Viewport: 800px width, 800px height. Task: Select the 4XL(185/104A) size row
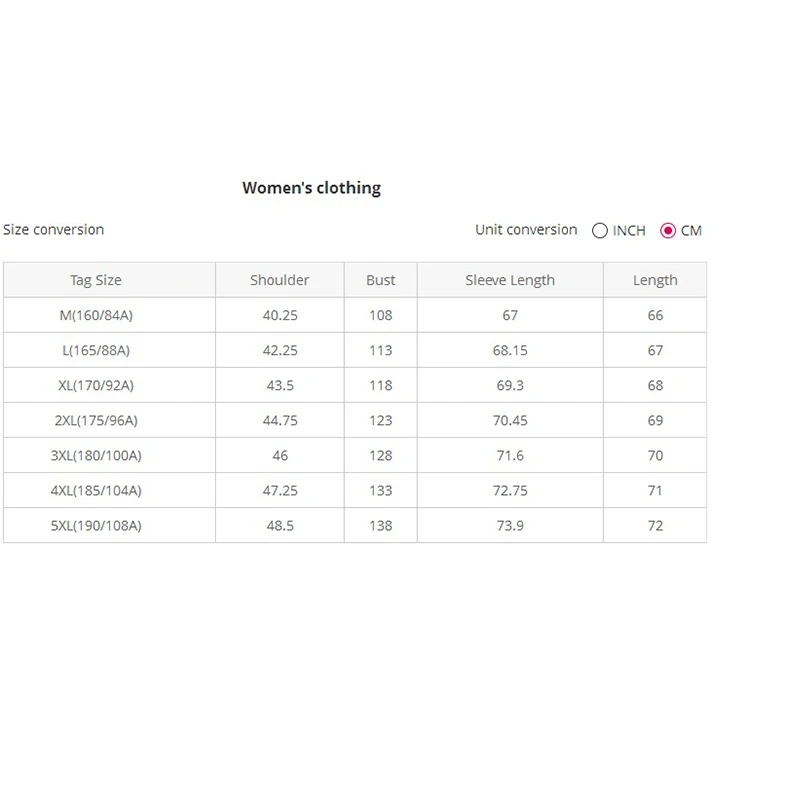(355, 490)
